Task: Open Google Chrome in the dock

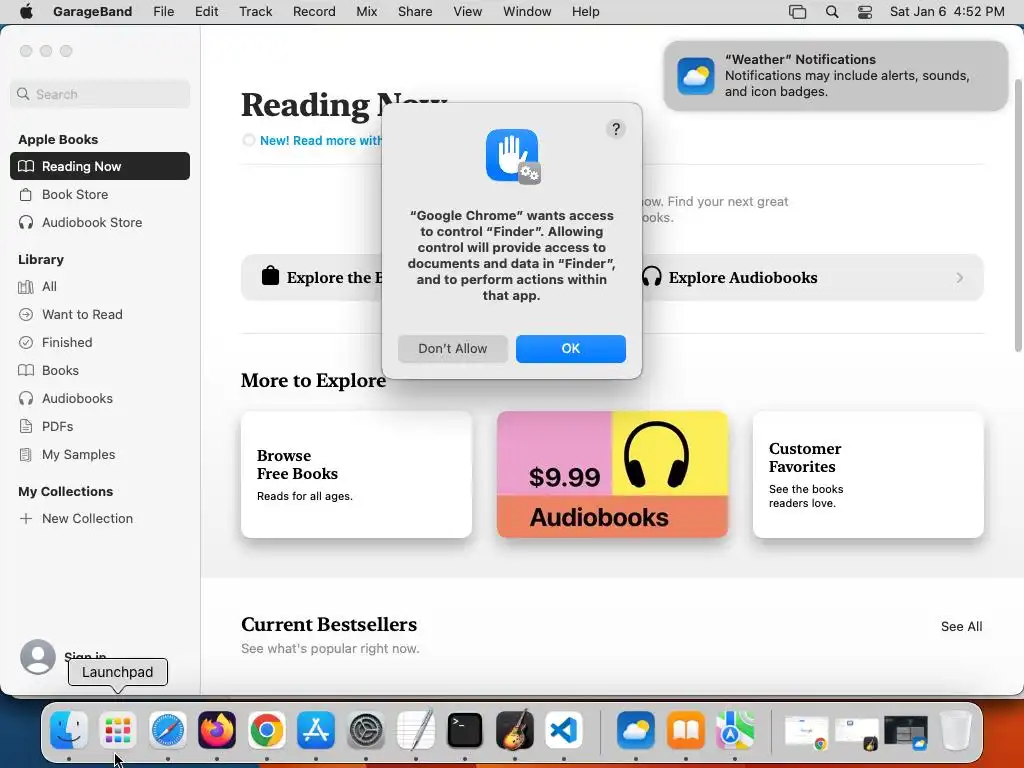Action: (266, 729)
